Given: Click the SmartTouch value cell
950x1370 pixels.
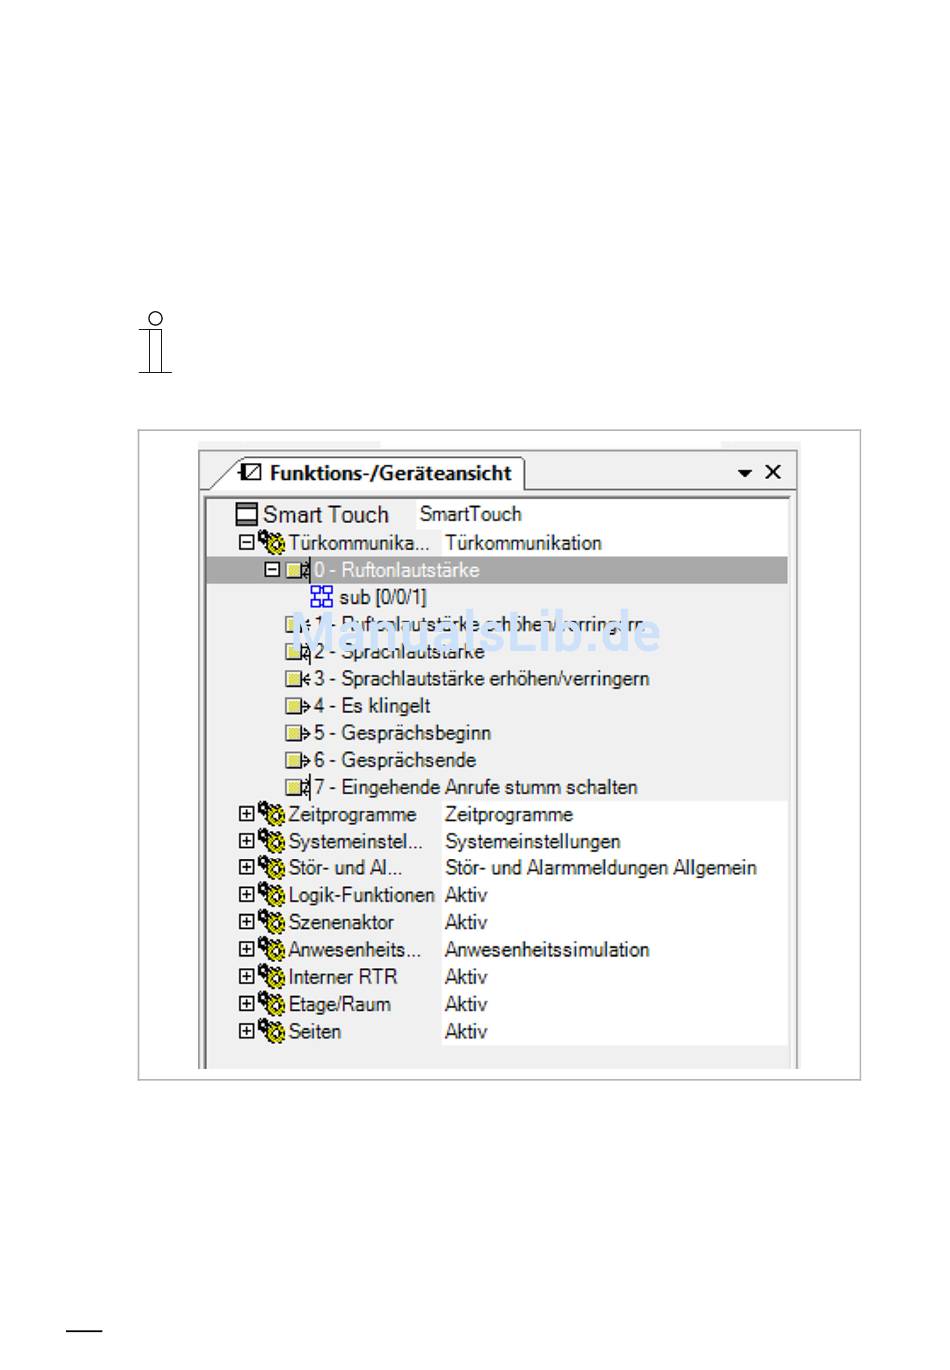Looking at the screenshot, I should coord(470,514).
